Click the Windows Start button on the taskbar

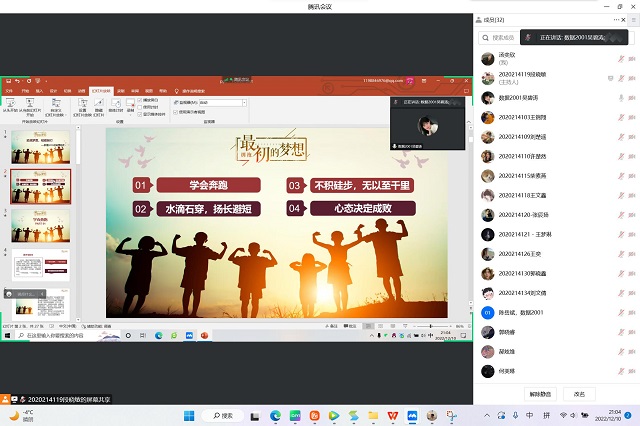pos(187,414)
